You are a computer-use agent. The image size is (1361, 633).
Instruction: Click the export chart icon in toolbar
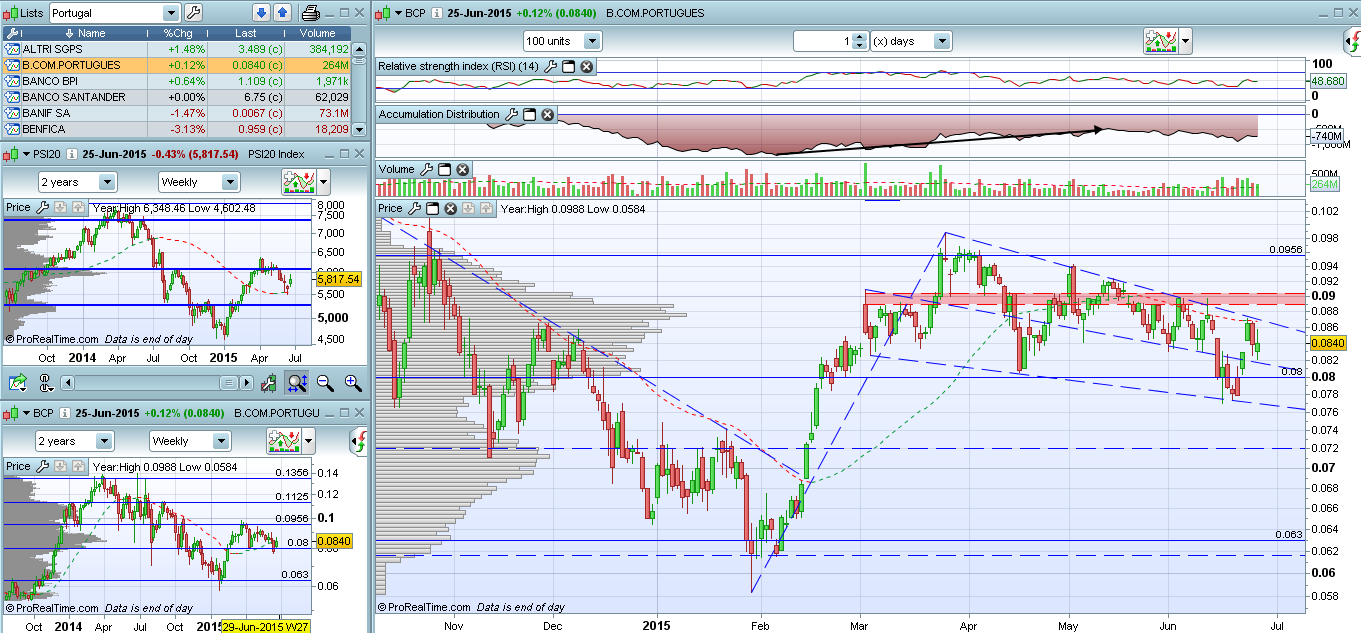point(18,382)
